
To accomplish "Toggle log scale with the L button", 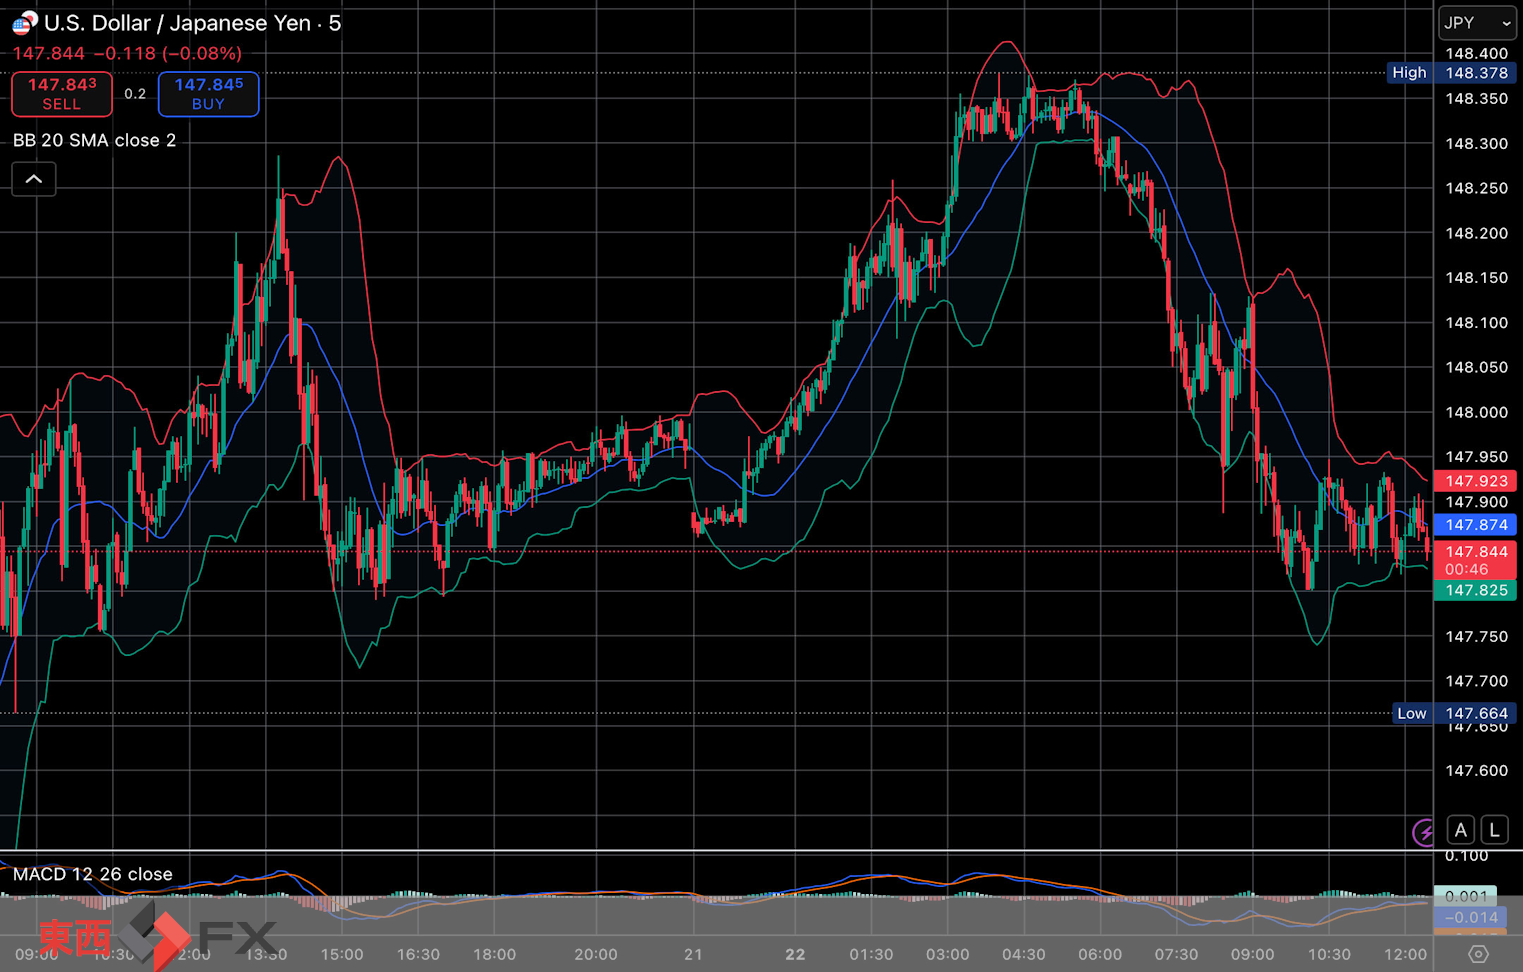I will [1494, 830].
